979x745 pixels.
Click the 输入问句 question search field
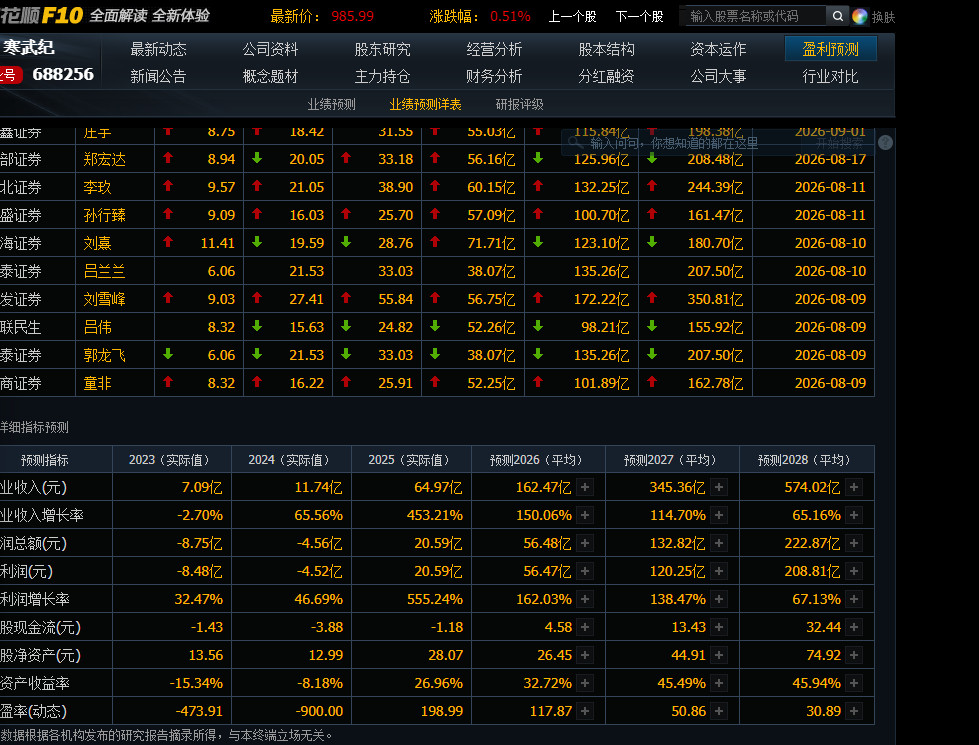pyautogui.click(x=681, y=143)
